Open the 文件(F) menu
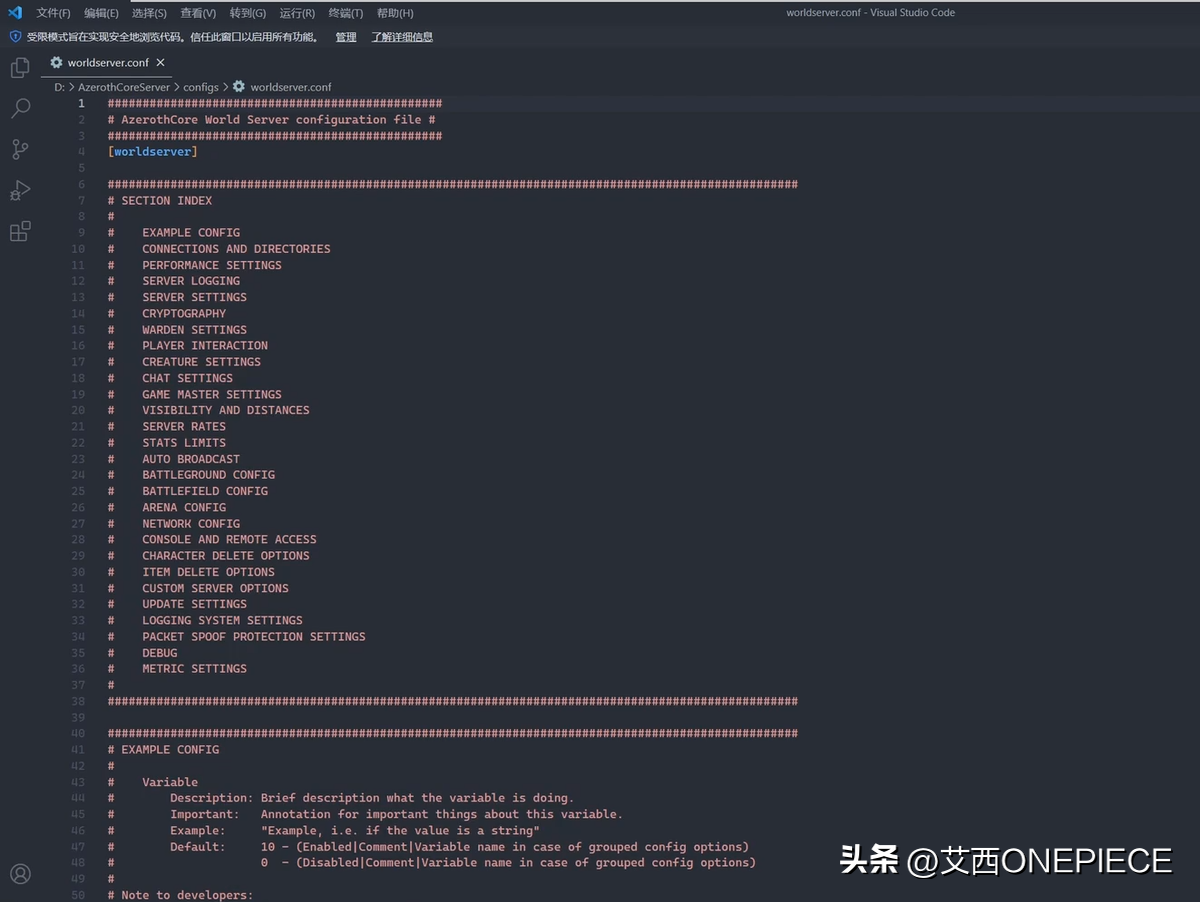The width and height of the screenshot is (1200, 902). pos(54,13)
